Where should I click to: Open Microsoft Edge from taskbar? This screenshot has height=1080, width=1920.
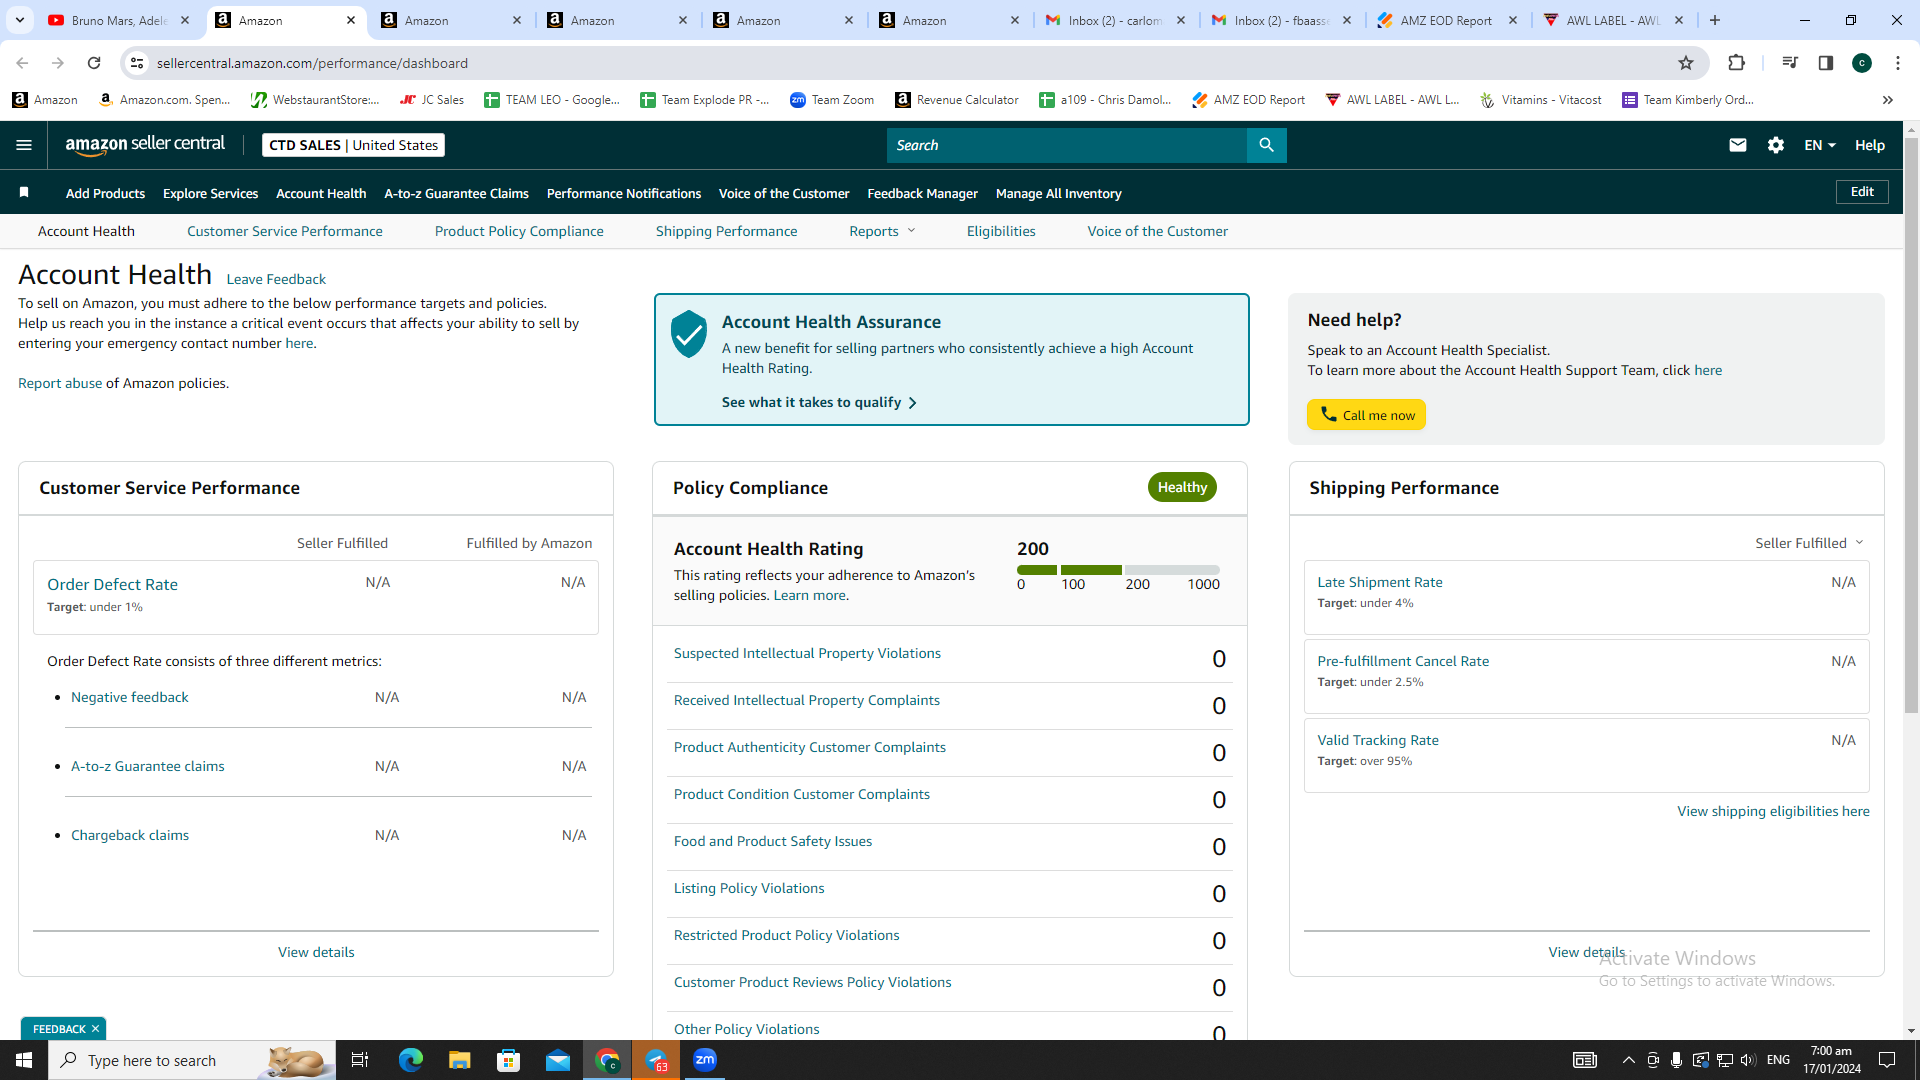pos(411,1060)
